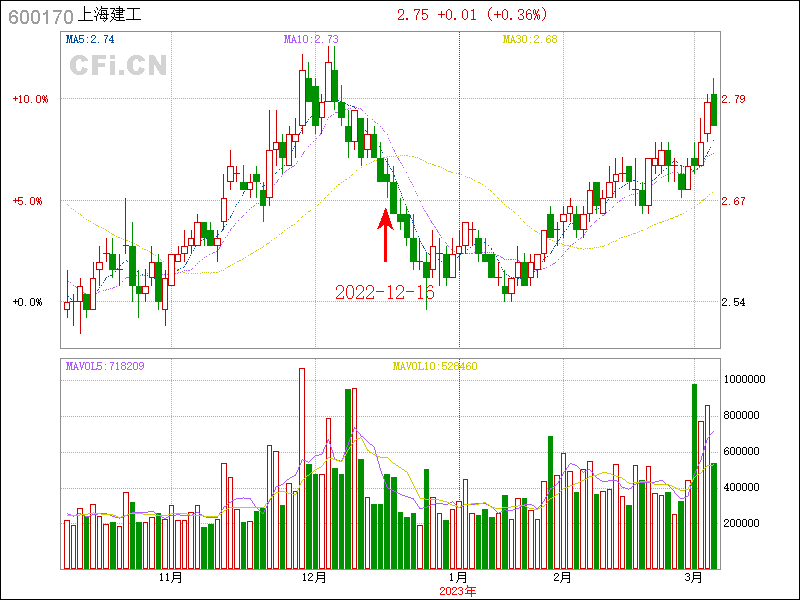
Task: Click the MA5:2.74 indicator label
Action: [90, 40]
